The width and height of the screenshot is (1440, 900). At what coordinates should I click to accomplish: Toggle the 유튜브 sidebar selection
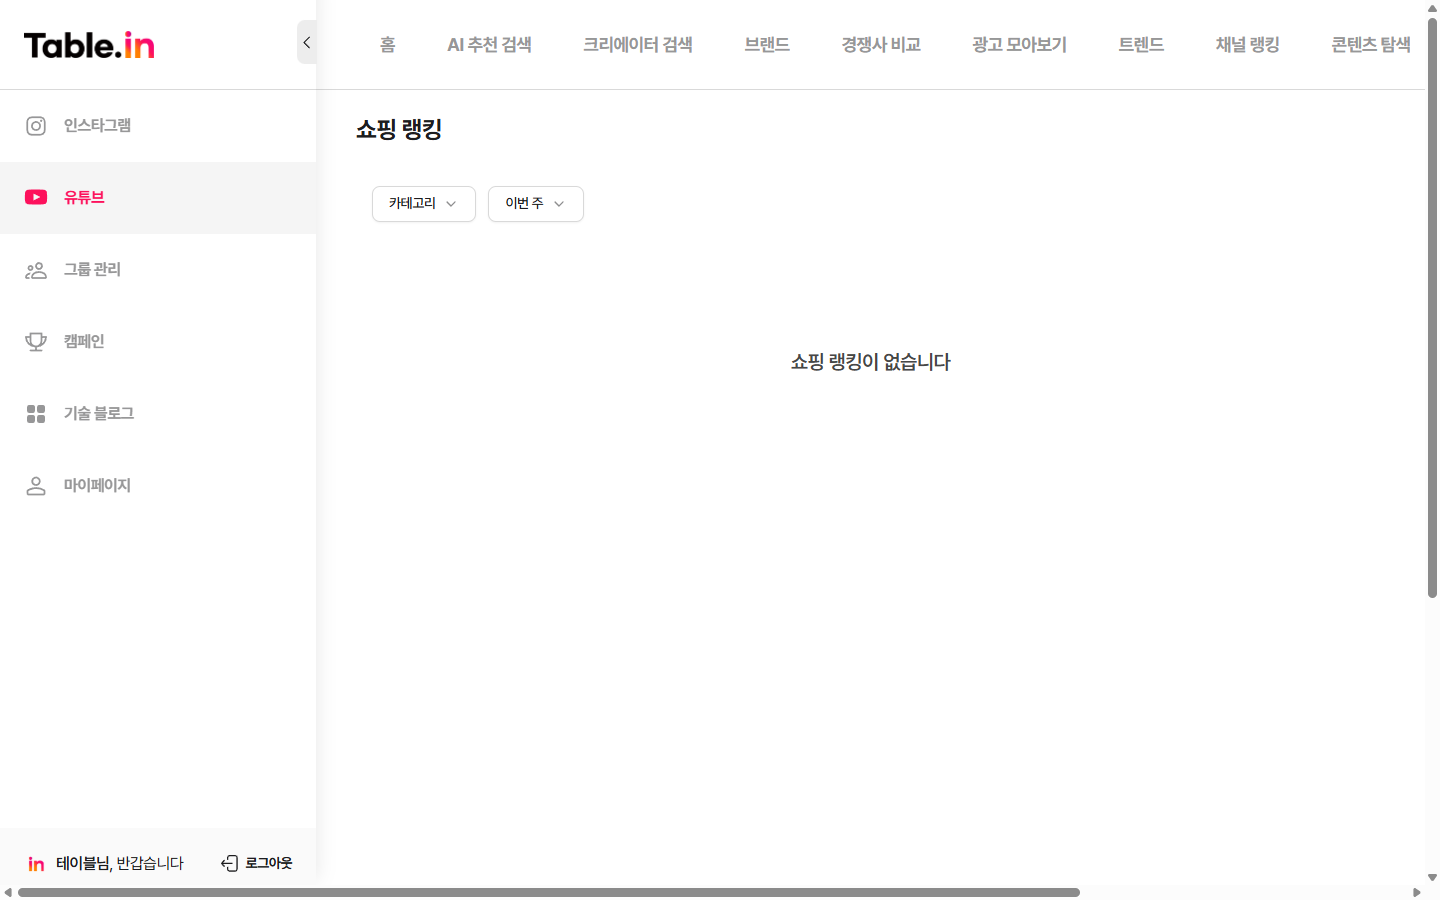(x=83, y=197)
